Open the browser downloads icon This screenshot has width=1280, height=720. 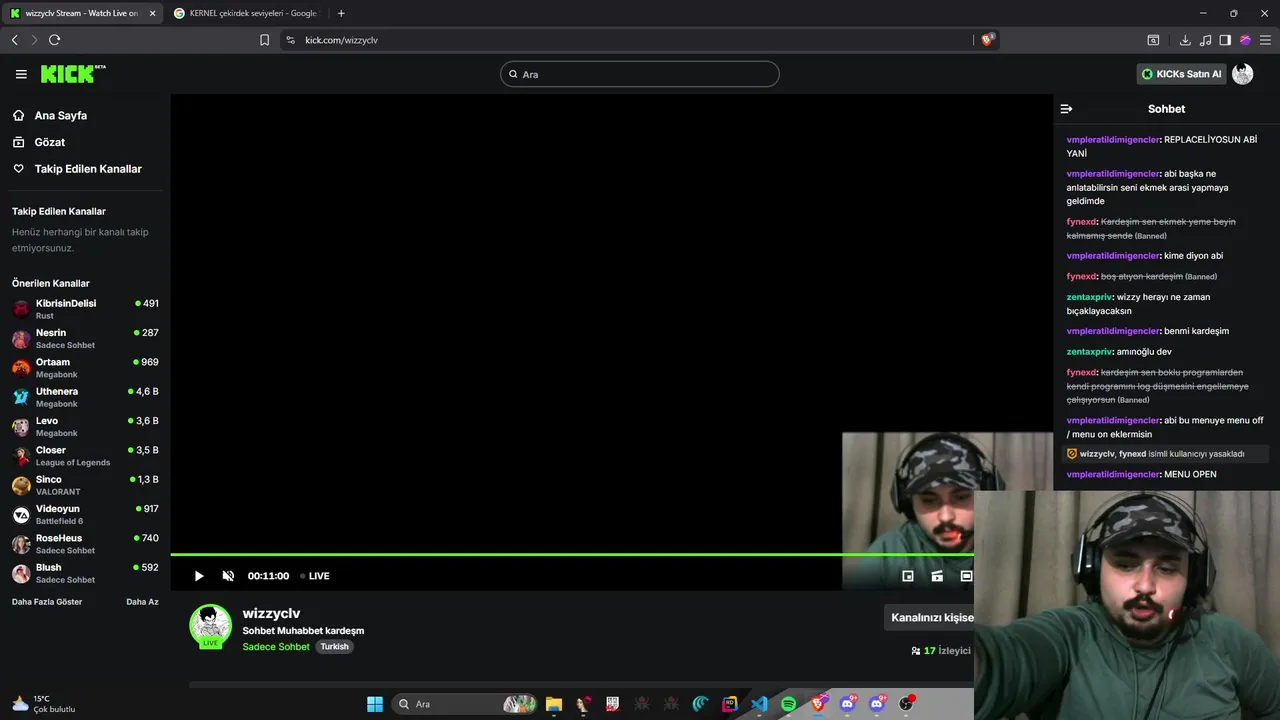click(x=1185, y=40)
